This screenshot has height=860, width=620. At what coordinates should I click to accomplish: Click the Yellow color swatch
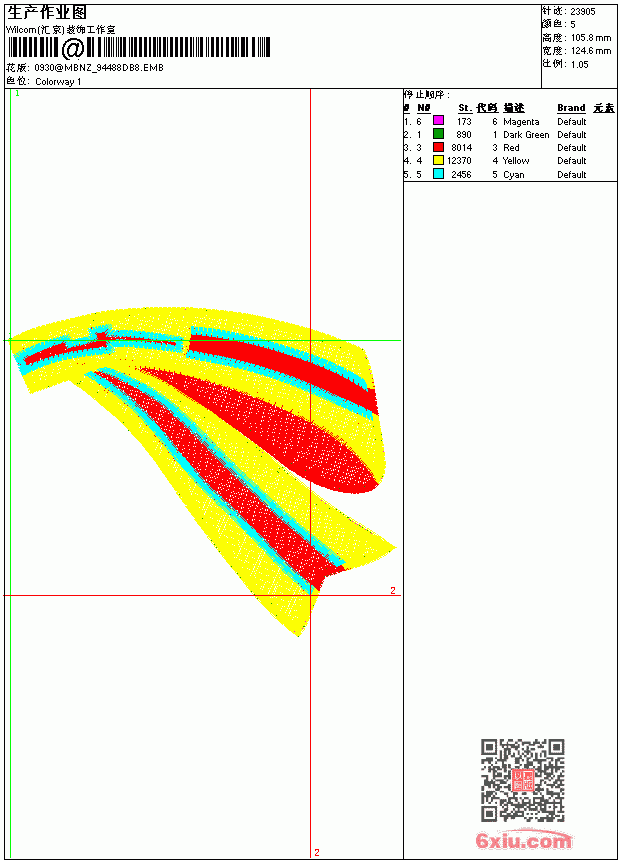(x=438, y=160)
